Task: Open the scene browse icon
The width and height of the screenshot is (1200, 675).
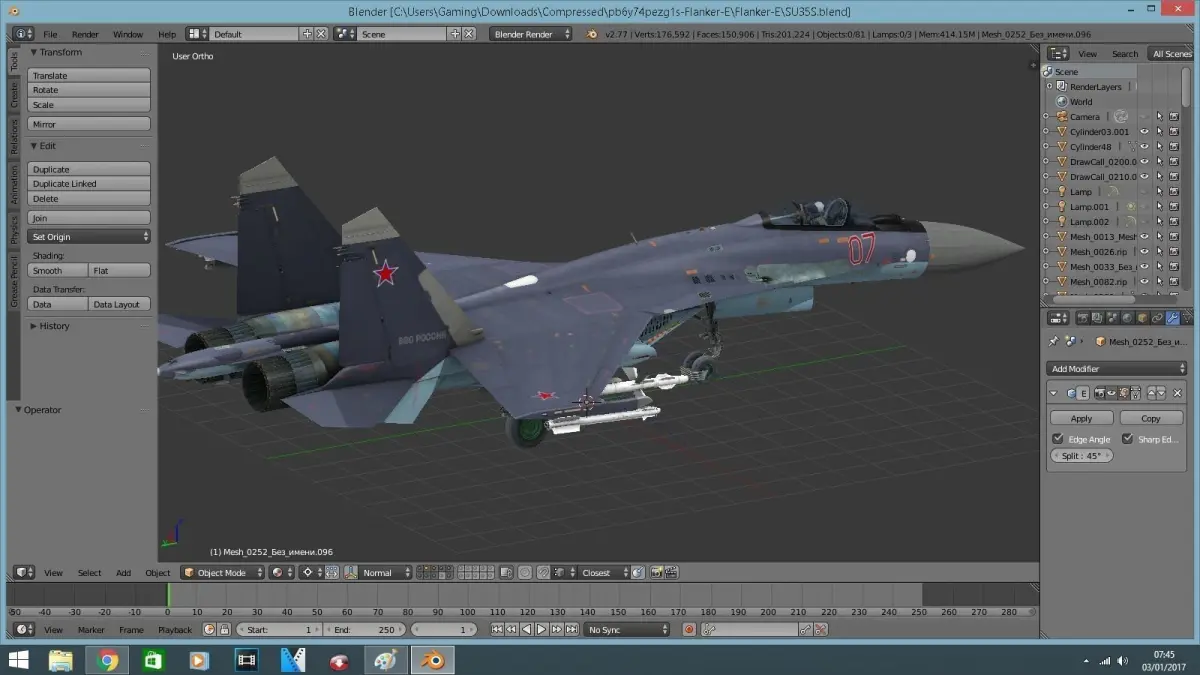Action: point(346,34)
